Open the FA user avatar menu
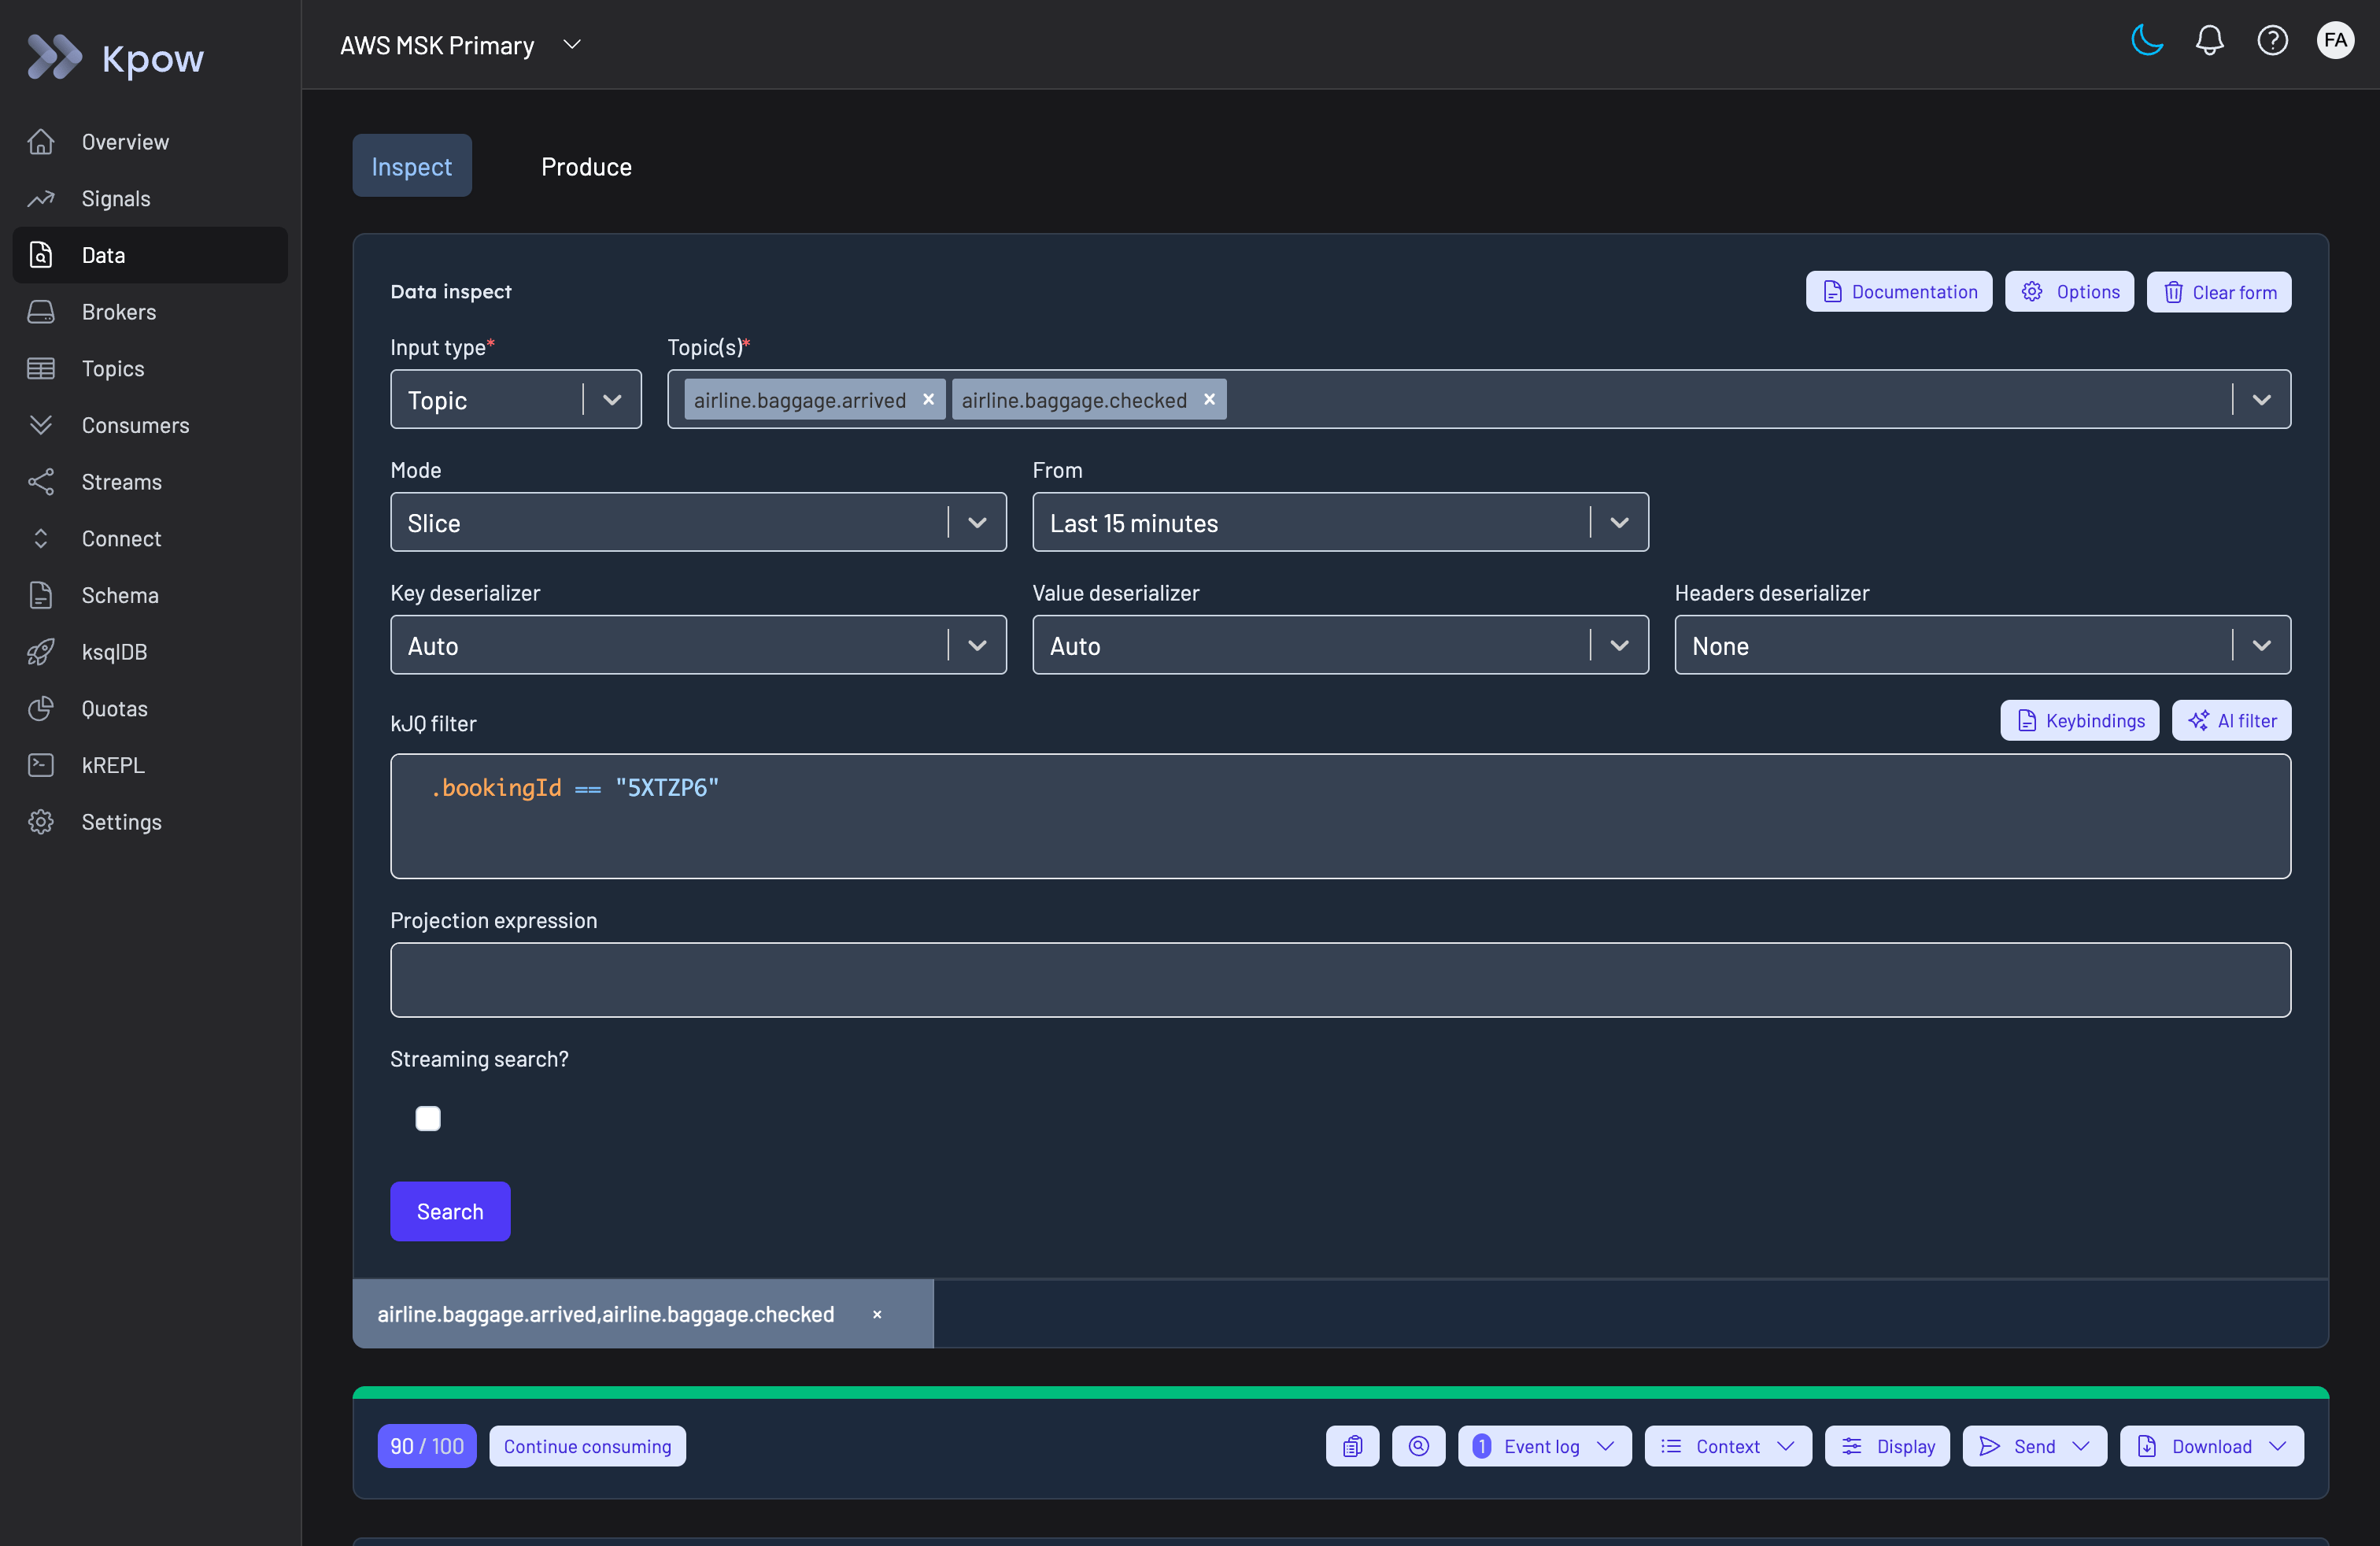Screen dimensions: 2380x1546 (x=2336, y=41)
